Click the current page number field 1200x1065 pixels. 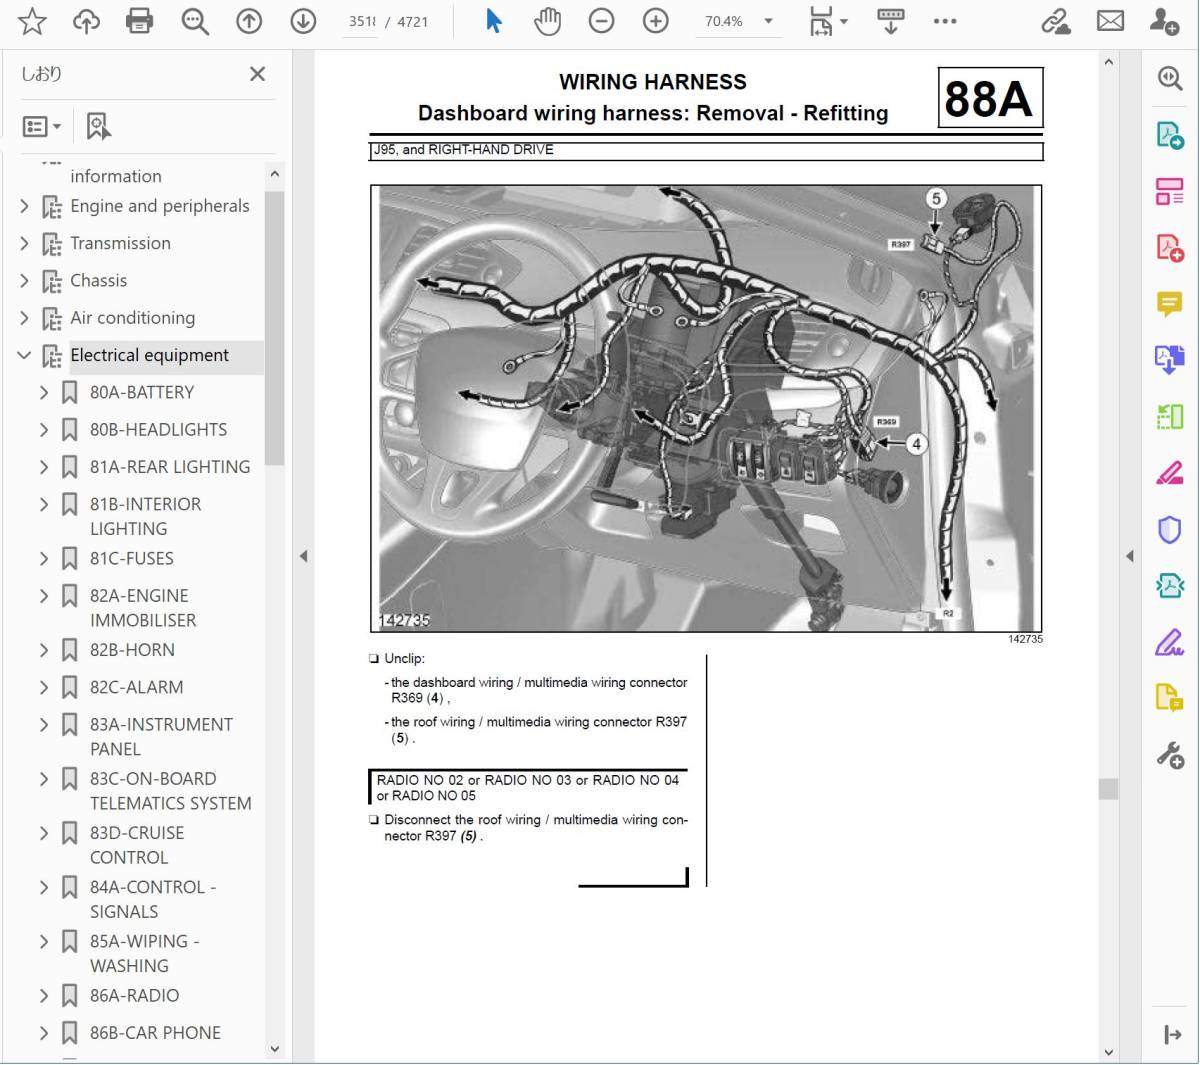tap(361, 21)
